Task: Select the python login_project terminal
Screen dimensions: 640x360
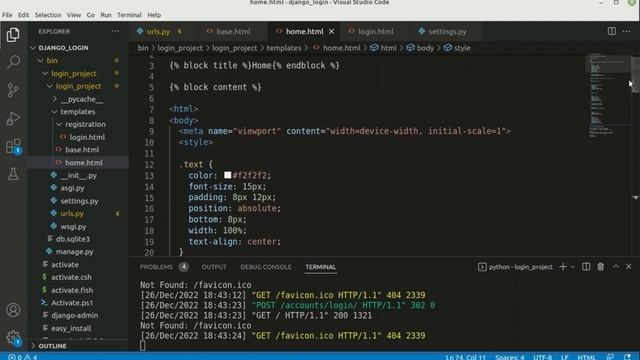Action: pyautogui.click(x=515, y=267)
